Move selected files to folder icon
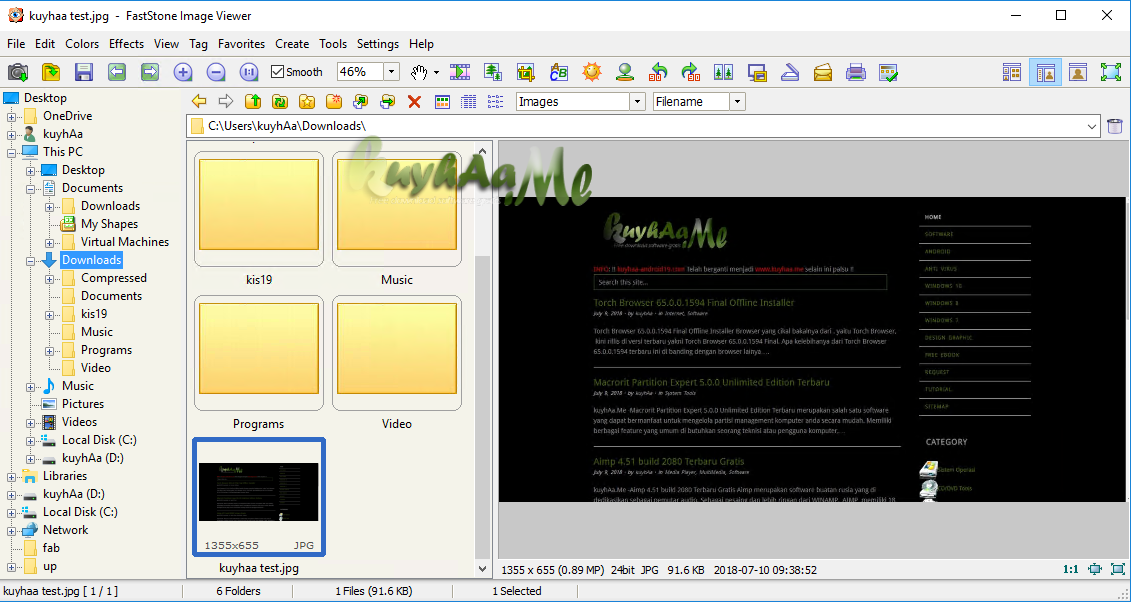This screenshot has width=1132, height=602. pyautogui.click(x=388, y=102)
